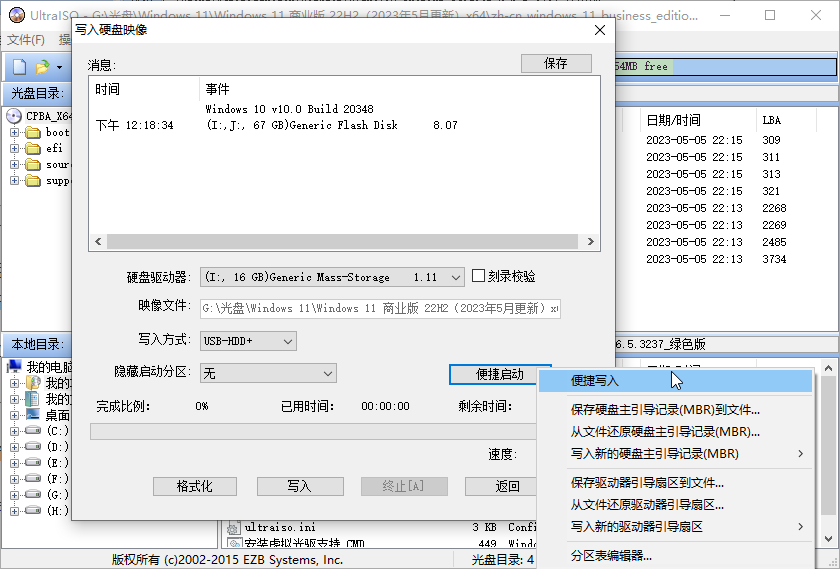This screenshot has height=569, width=840.
Task: Click the desktop icon in local tree
Action: (33, 415)
